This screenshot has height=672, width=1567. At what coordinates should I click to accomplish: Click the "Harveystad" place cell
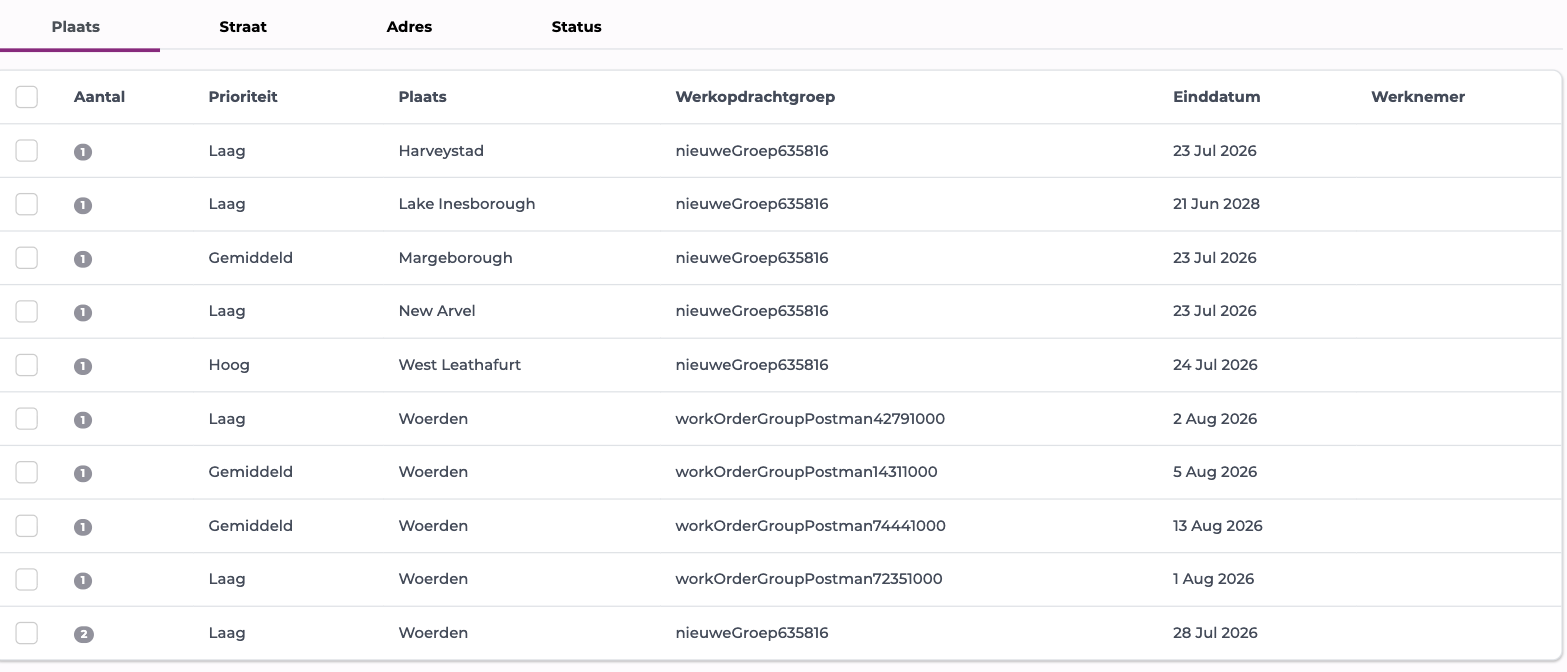pos(441,151)
